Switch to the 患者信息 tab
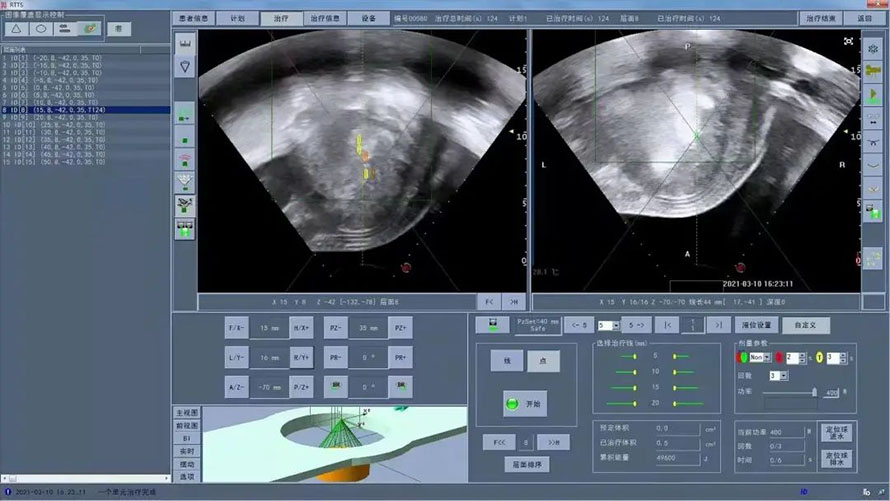The image size is (890, 501). pos(193,18)
